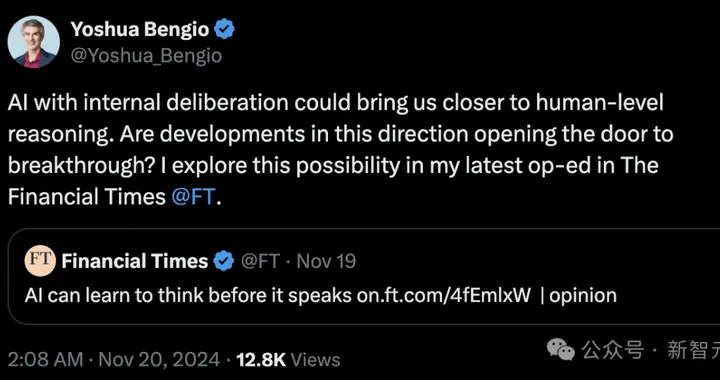Click the word opinion in the quoted tweet
Viewport: 720px width, 380px height.
tap(583, 296)
